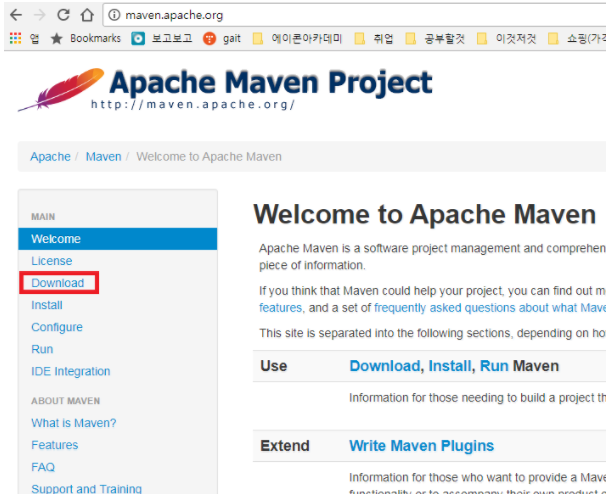This screenshot has width=612, height=494.
Task: Click the Welcome to Apache Maven breadcrumb text
Action: coord(209,156)
